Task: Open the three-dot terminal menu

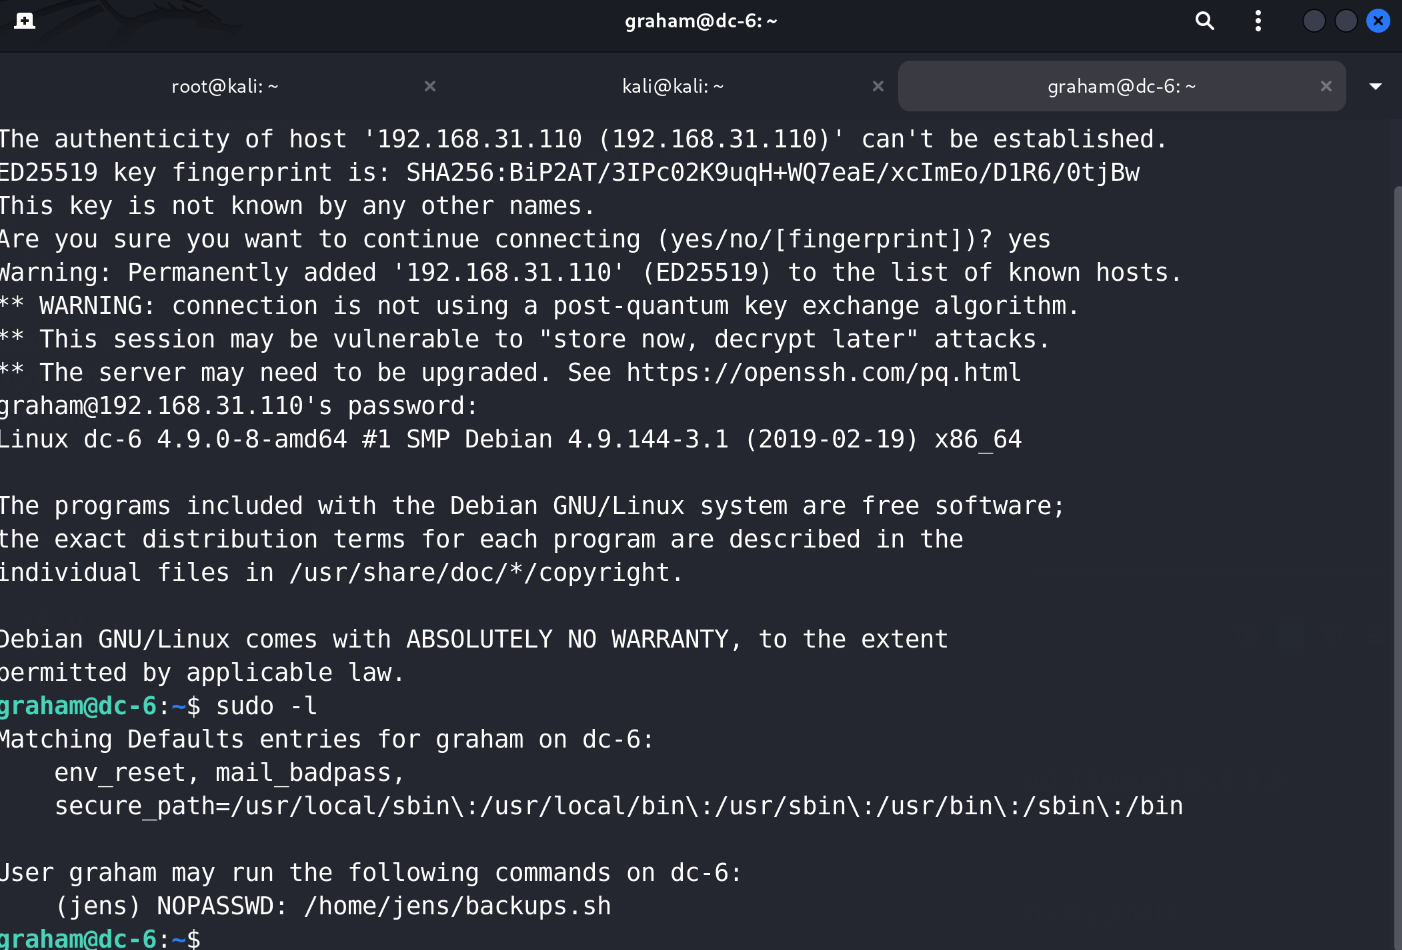Action: (1258, 21)
